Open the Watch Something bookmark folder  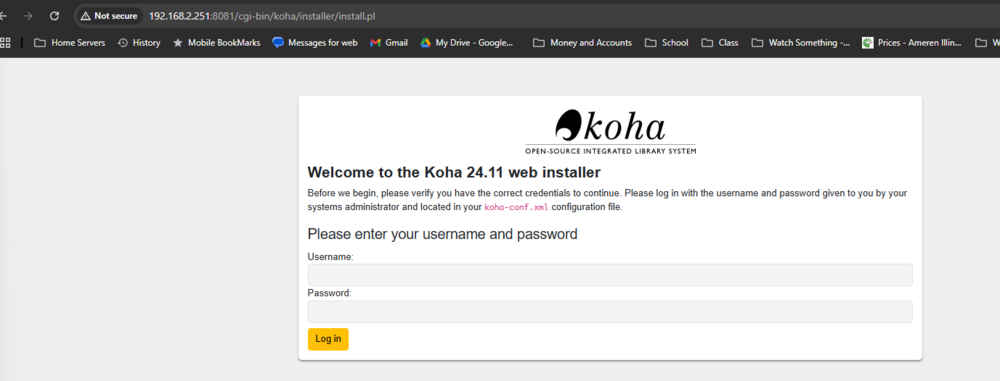point(801,43)
